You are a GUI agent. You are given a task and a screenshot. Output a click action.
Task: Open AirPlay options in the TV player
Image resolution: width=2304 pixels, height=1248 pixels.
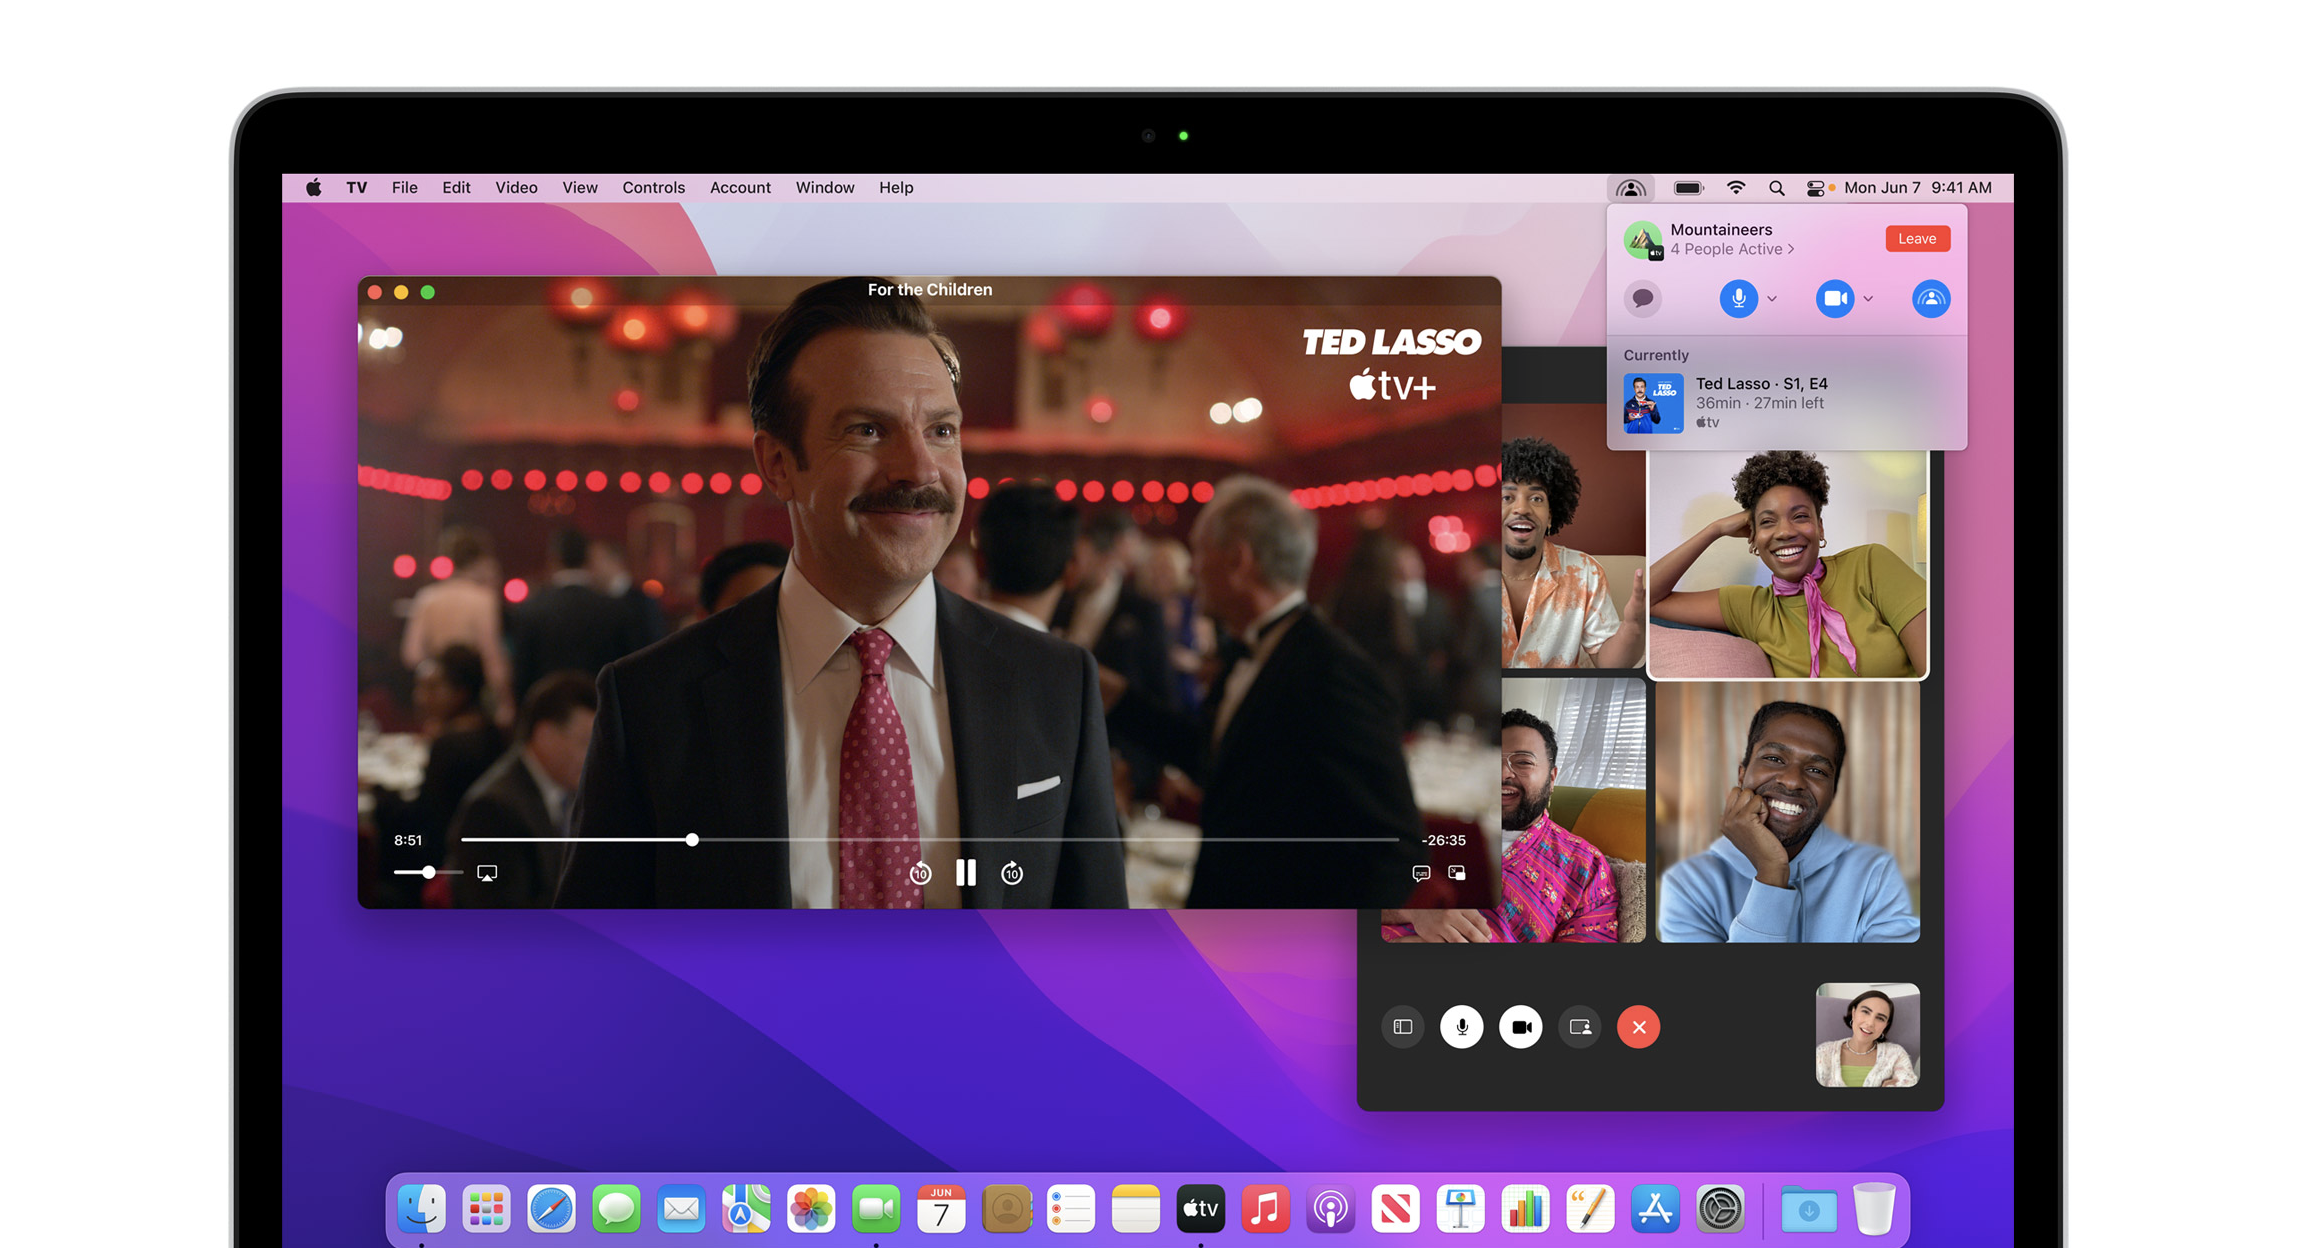[487, 873]
